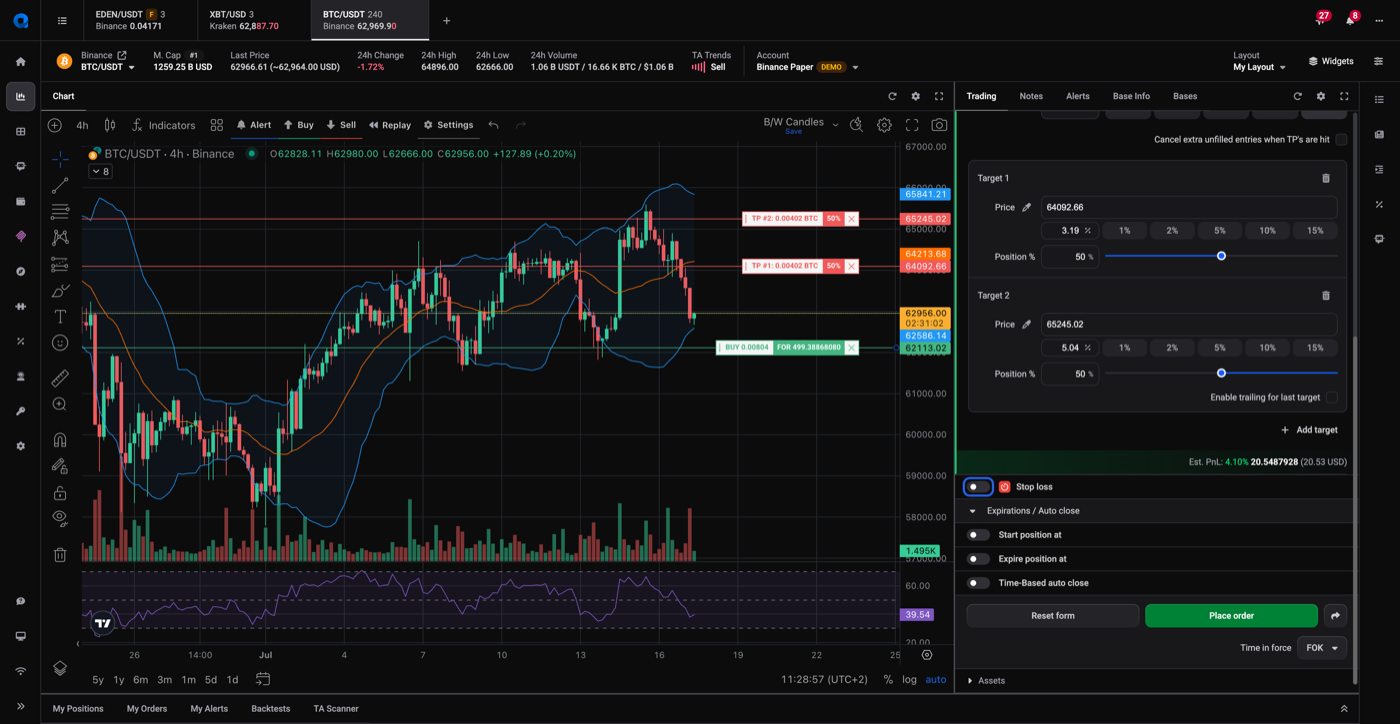Collapse Expirations / Auto close section
This screenshot has height=724, width=1400.
click(x=973, y=511)
